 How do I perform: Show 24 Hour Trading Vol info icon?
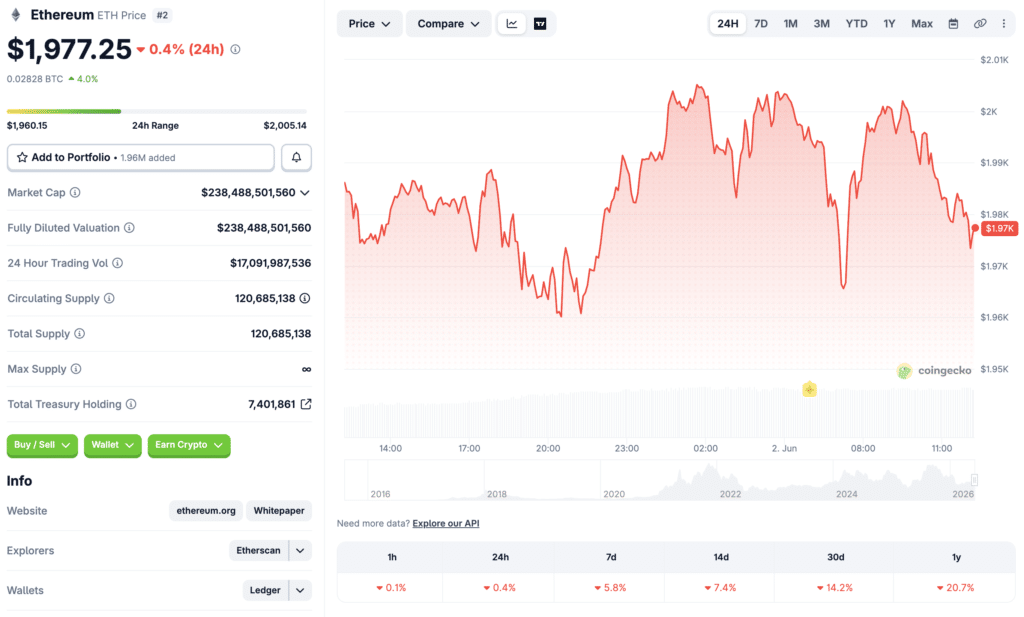point(118,263)
